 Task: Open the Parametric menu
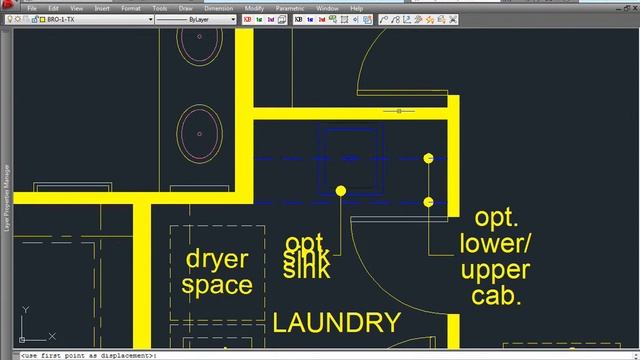tap(290, 8)
